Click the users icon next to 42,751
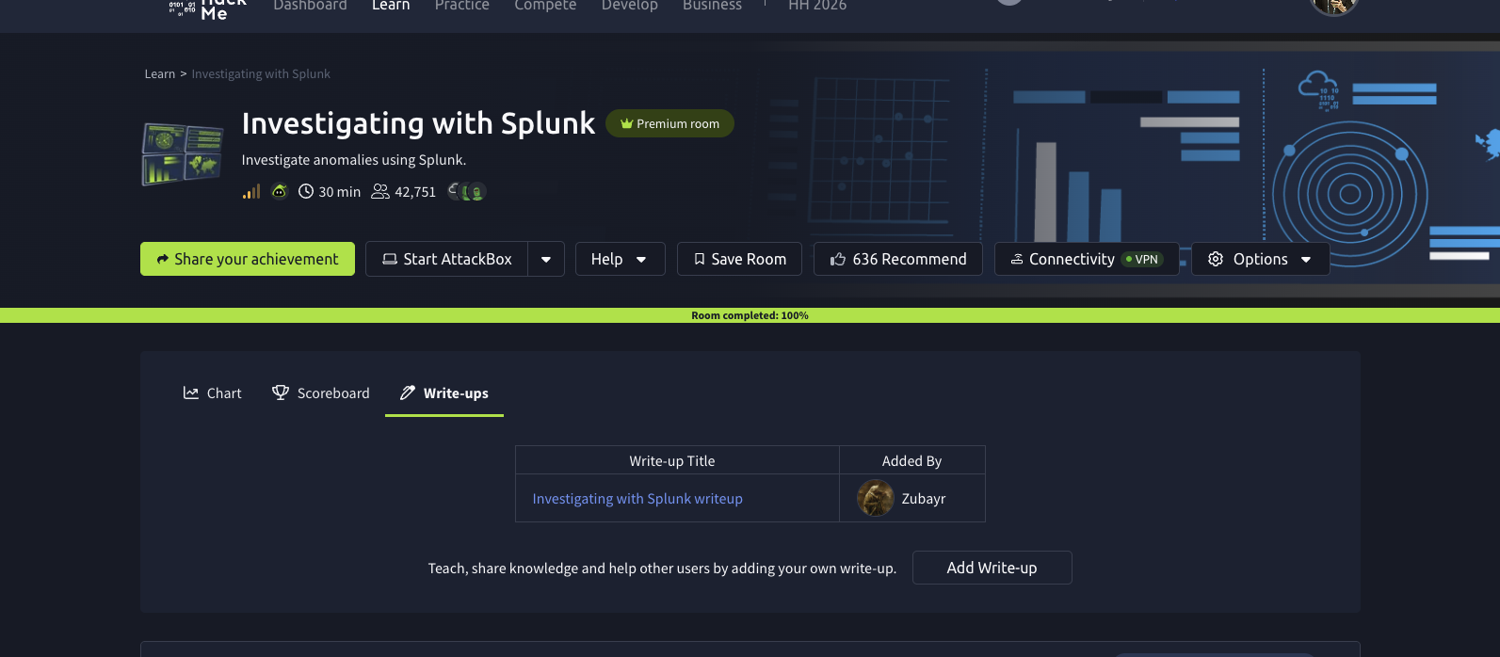The height and width of the screenshot is (657, 1500). coord(380,191)
